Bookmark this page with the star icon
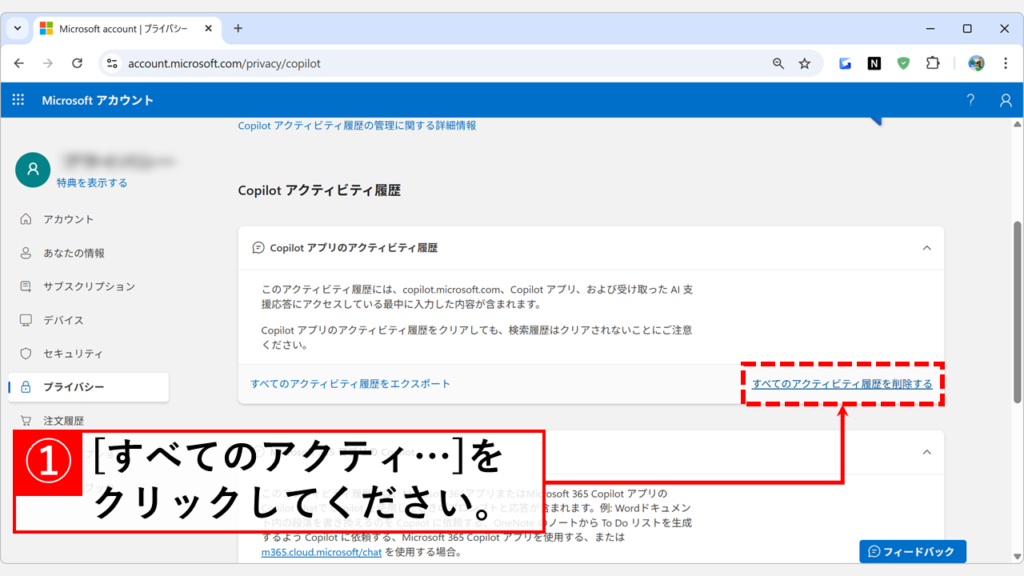 [x=804, y=63]
